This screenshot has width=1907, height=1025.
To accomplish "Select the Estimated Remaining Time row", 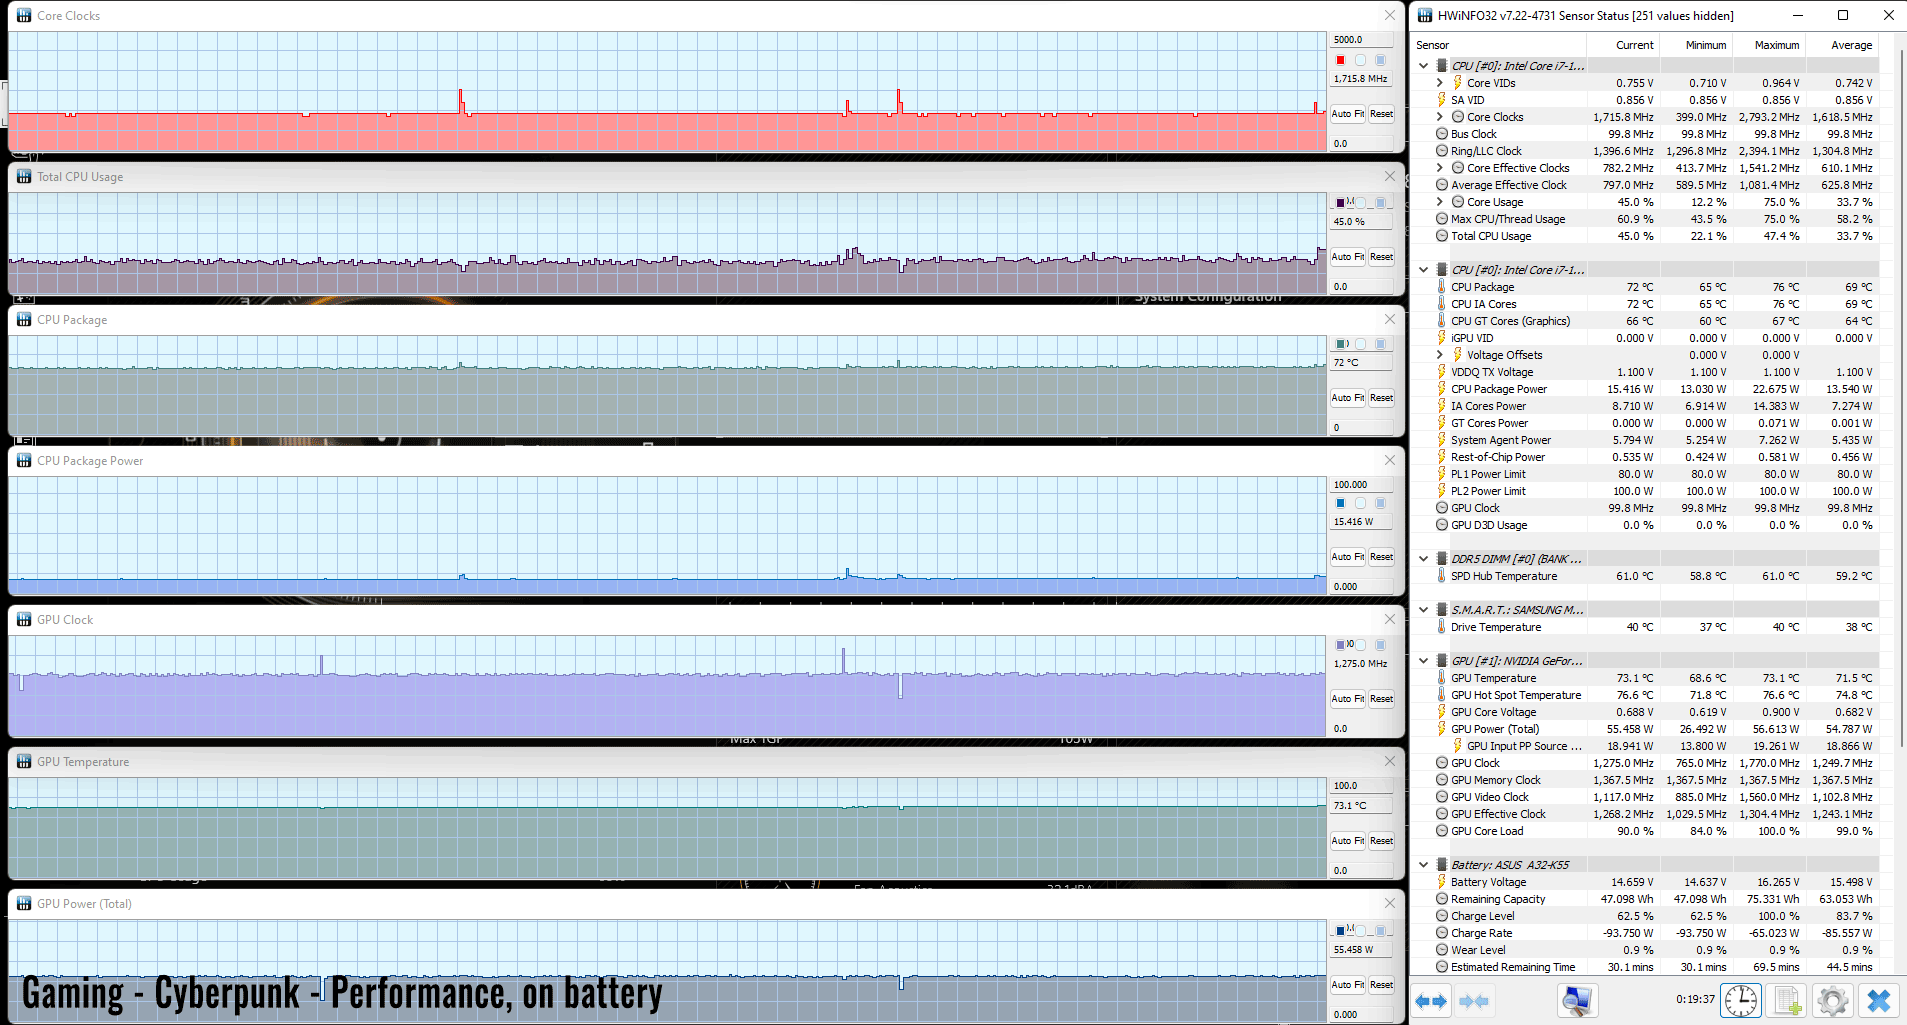I will click(x=1645, y=967).
